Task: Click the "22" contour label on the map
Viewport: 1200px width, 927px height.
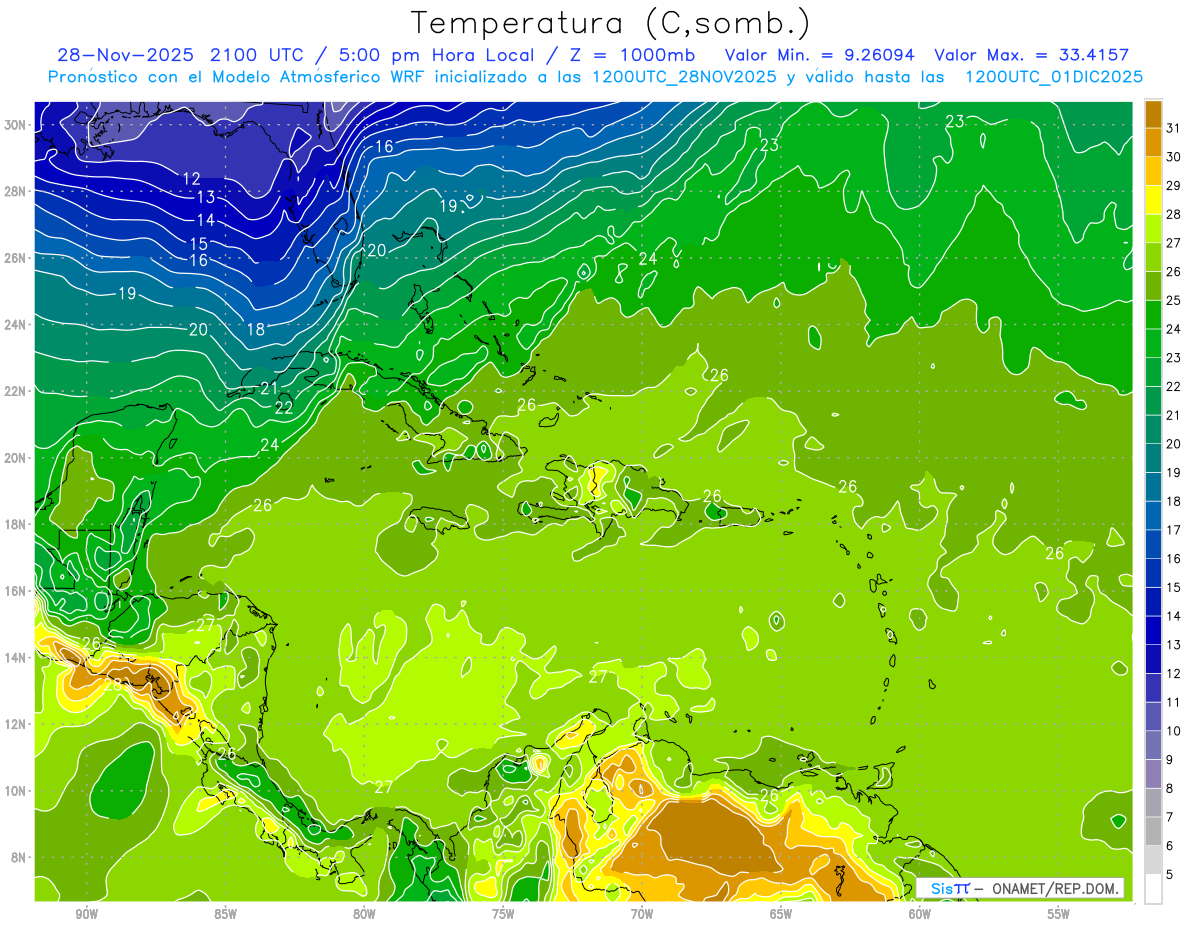Action: tap(284, 407)
